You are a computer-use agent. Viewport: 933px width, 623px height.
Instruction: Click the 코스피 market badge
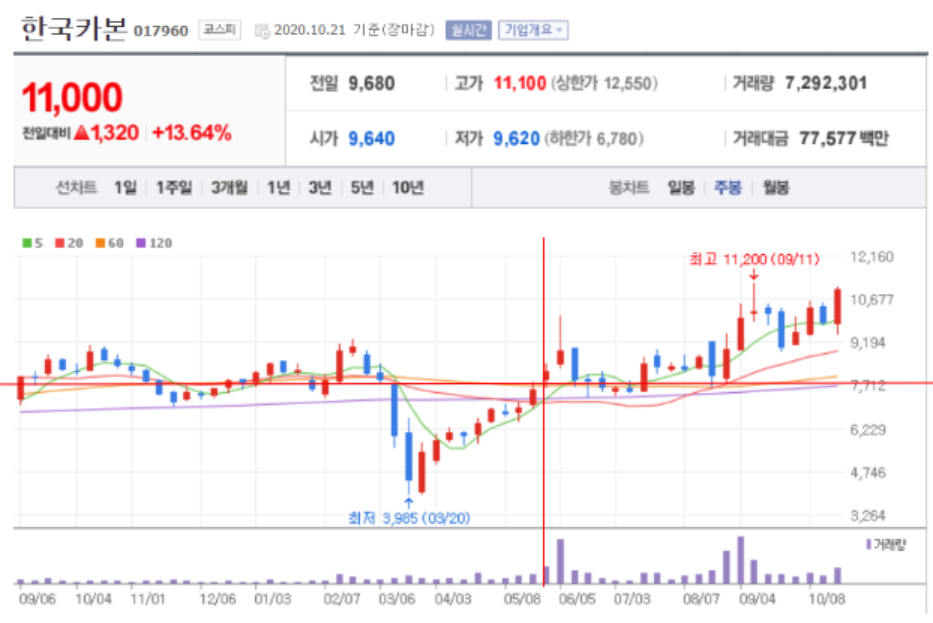click(220, 30)
